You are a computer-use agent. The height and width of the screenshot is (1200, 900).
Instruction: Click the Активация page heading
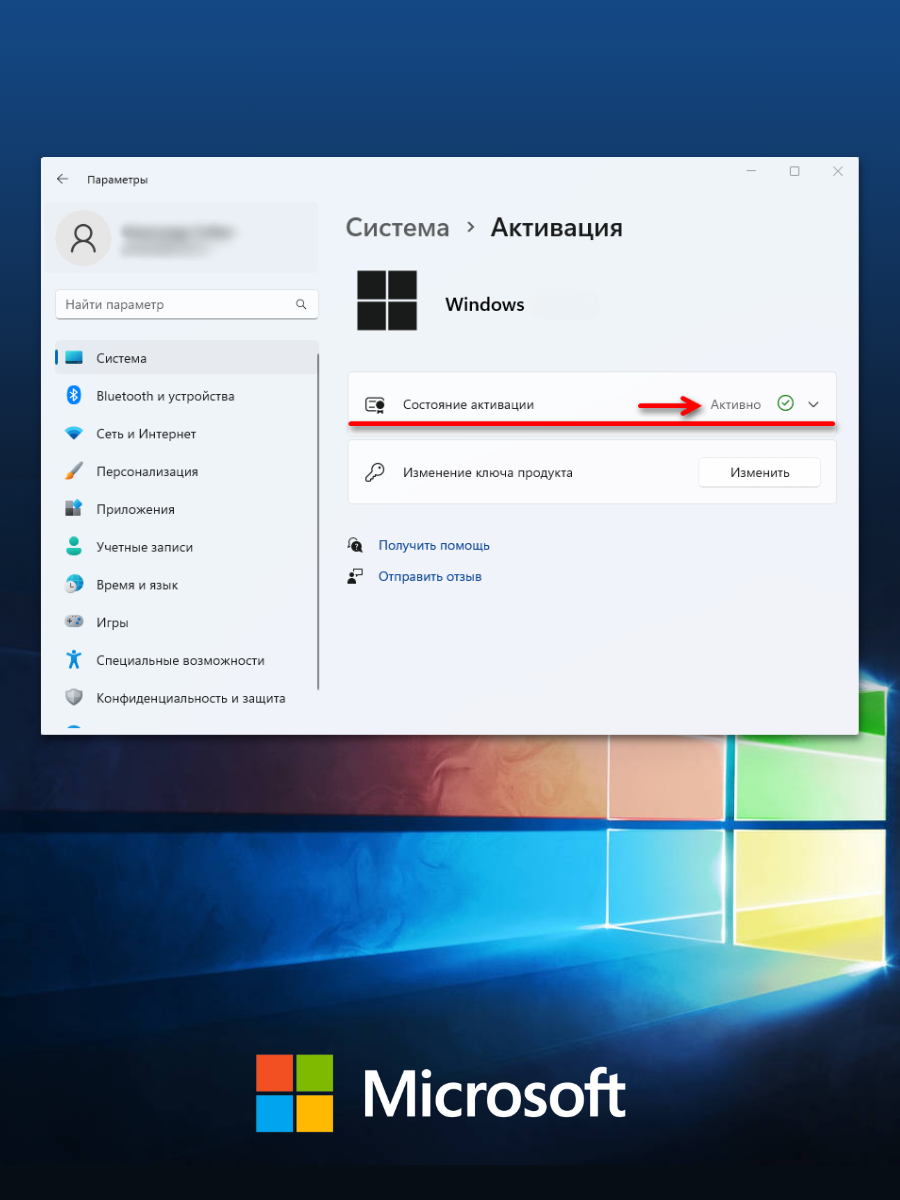coord(556,227)
